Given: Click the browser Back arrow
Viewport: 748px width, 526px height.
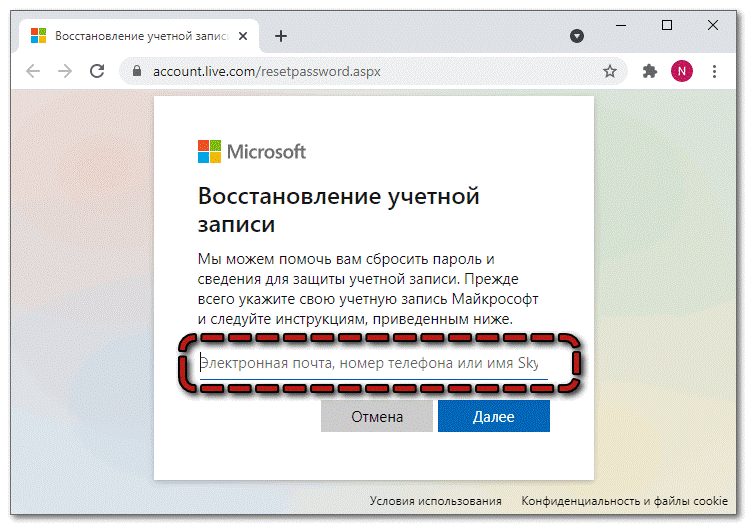Looking at the screenshot, I should coord(33,72).
